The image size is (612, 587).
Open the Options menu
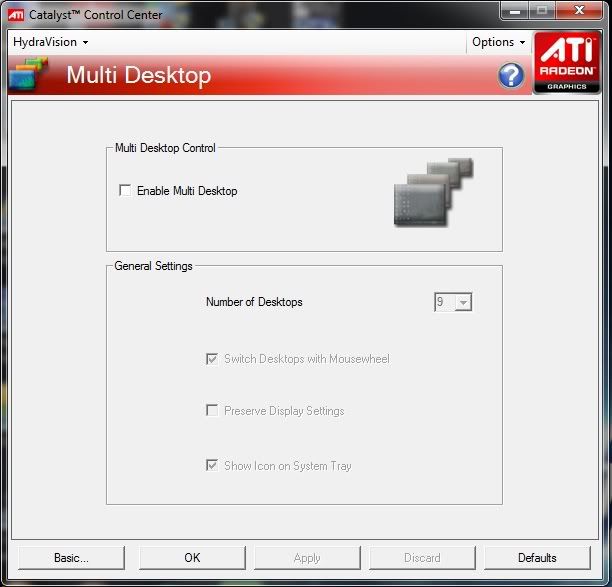(x=498, y=42)
